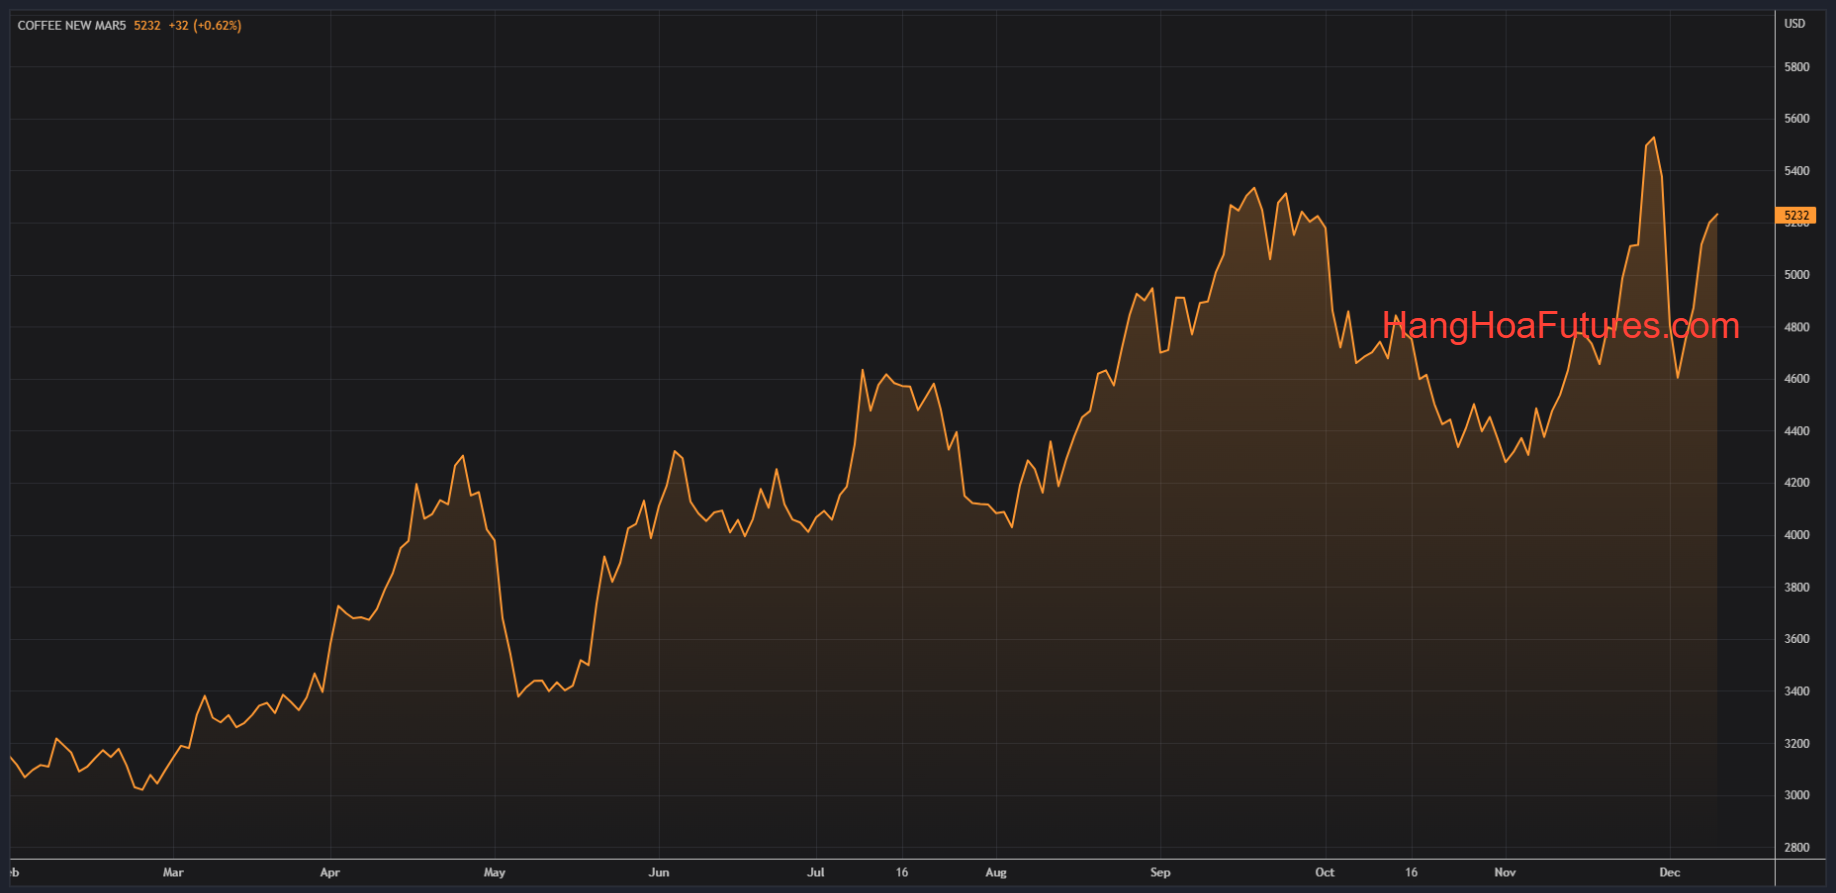This screenshot has height=893, width=1836.
Task: Click the orange 5232 current price tag
Action: point(1796,216)
